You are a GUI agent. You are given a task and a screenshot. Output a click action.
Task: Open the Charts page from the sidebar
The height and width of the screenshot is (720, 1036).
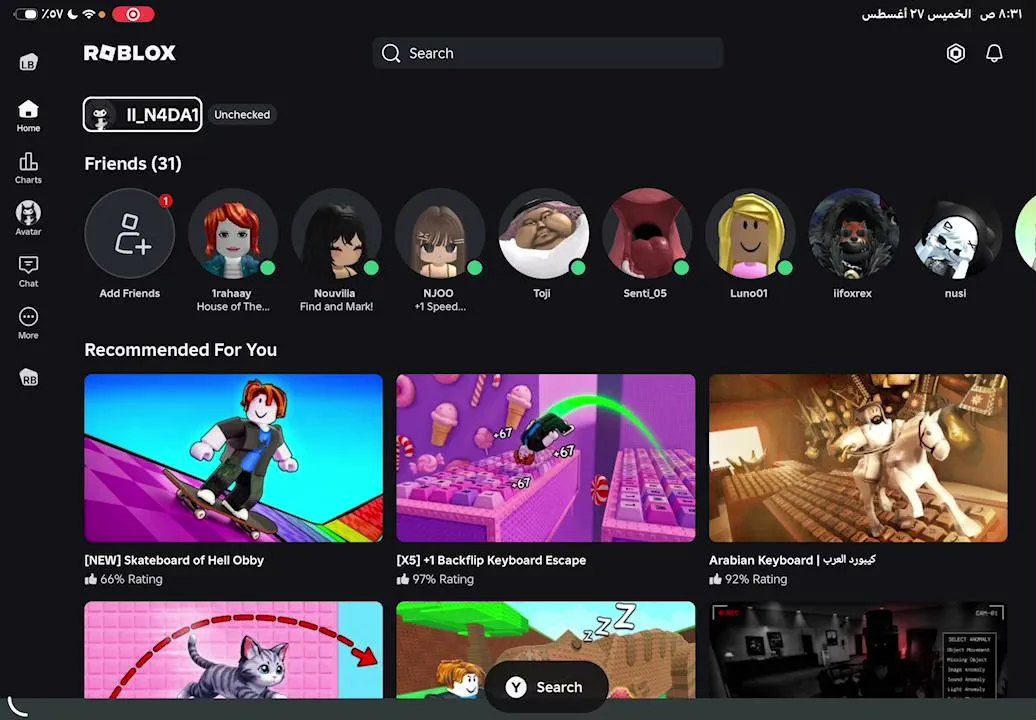point(28,168)
